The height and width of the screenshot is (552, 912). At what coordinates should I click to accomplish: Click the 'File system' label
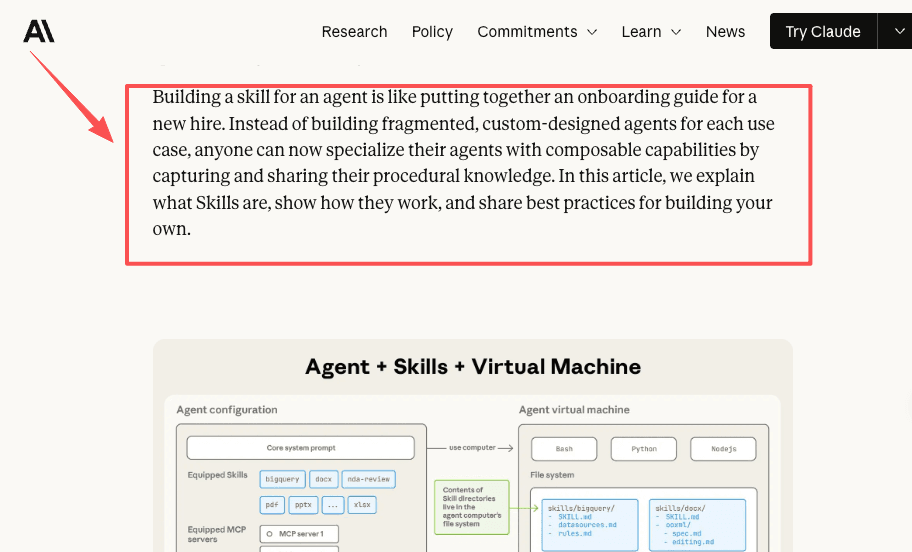(x=552, y=475)
